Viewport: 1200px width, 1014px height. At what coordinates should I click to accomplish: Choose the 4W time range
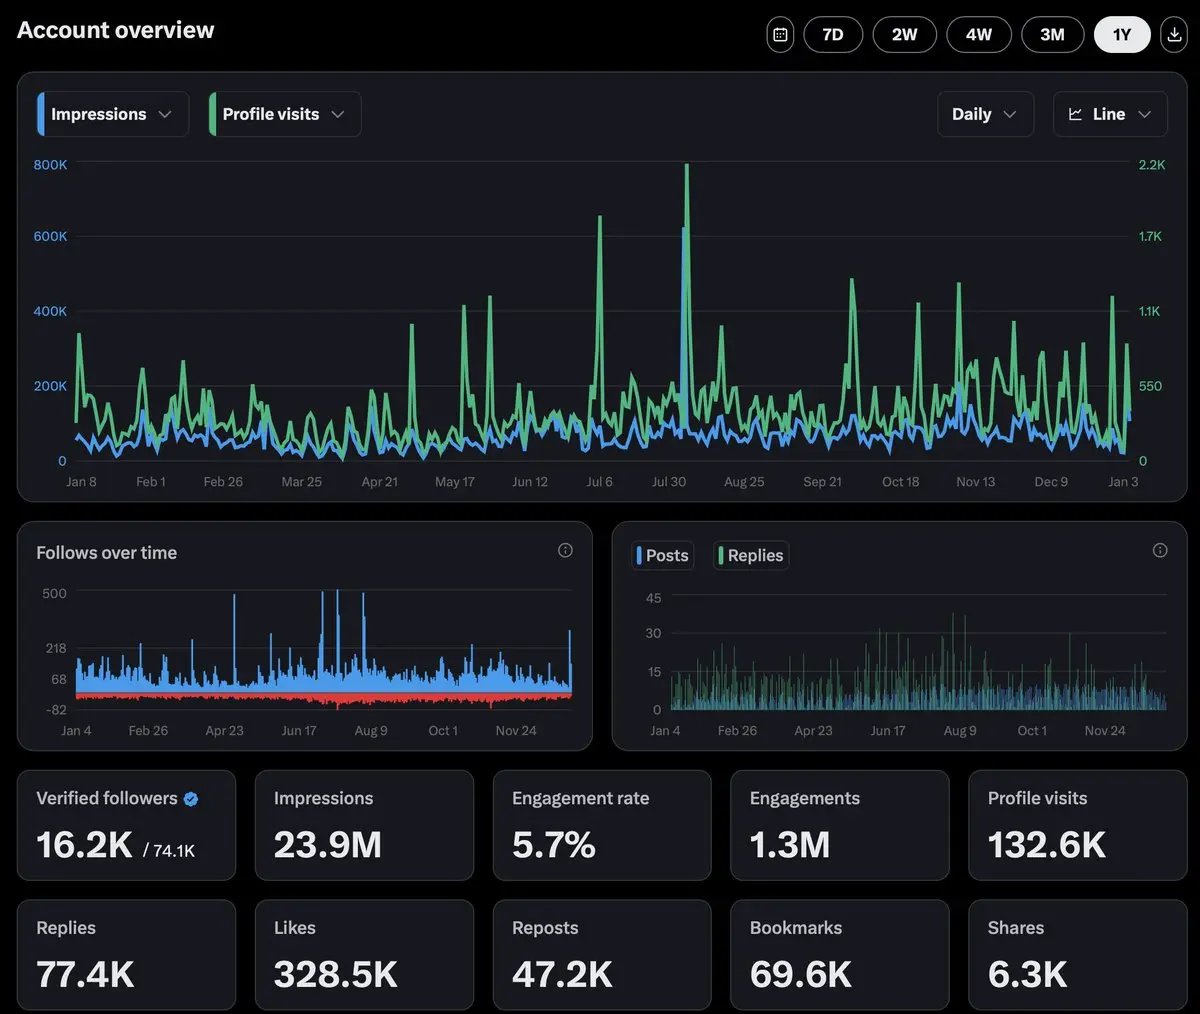click(978, 35)
